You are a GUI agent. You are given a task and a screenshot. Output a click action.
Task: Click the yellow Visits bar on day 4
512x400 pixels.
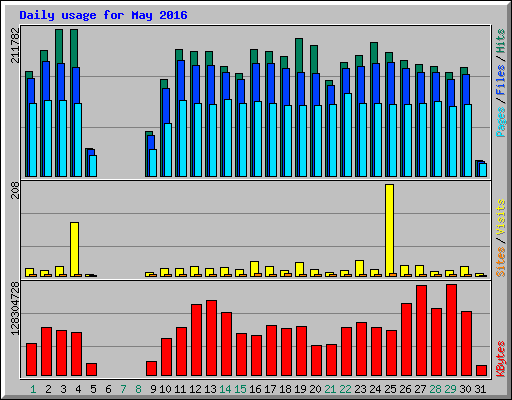pyautogui.click(x=75, y=249)
